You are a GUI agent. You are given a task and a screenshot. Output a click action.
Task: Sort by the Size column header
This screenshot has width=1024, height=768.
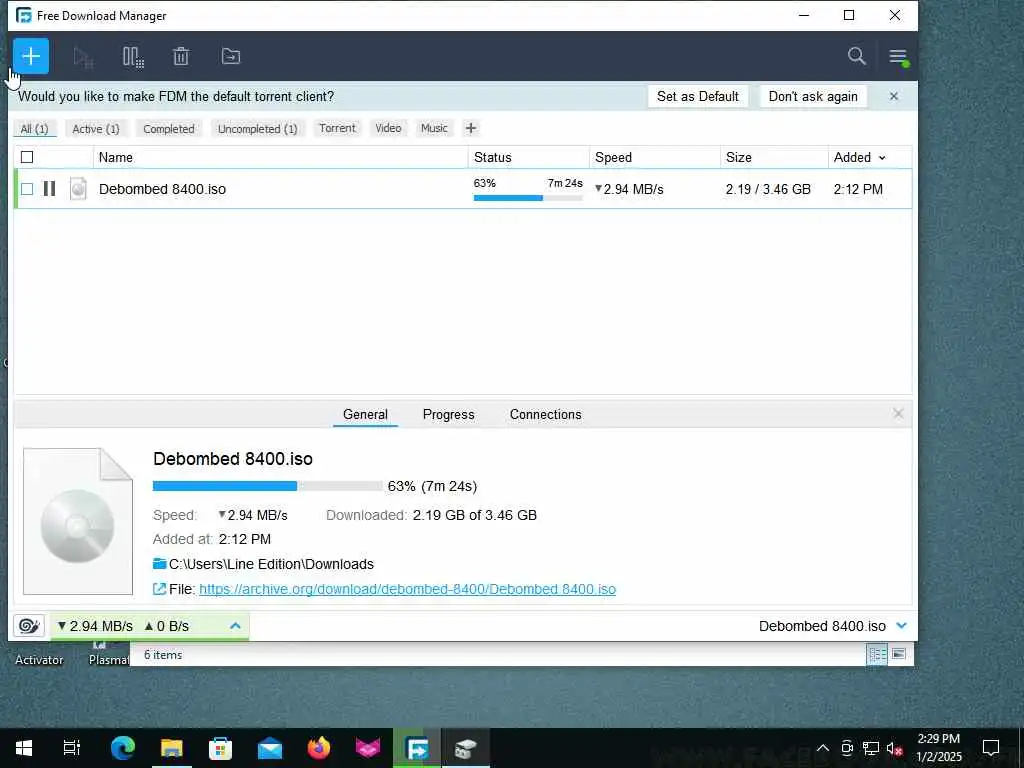click(x=775, y=157)
